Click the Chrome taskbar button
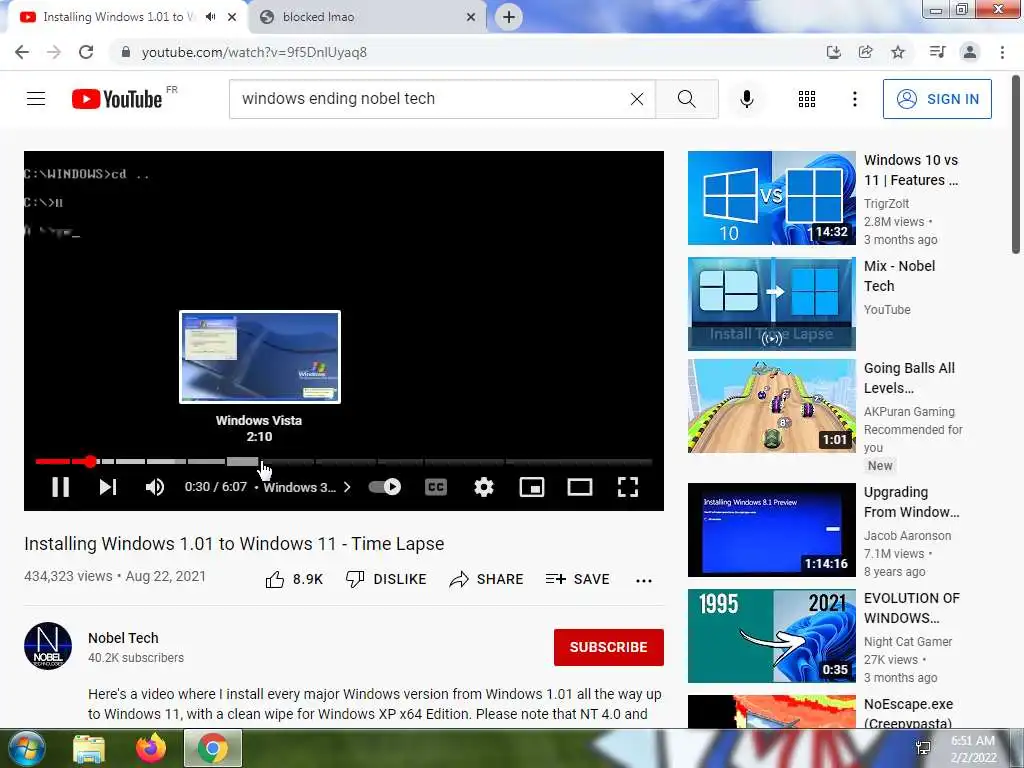The height and width of the screenshot is (768, 1024). (x=213, y=748)
